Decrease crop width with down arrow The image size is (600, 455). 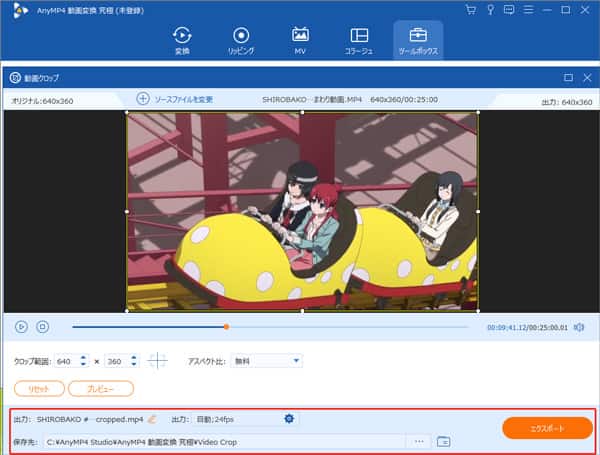click(83, 364)
